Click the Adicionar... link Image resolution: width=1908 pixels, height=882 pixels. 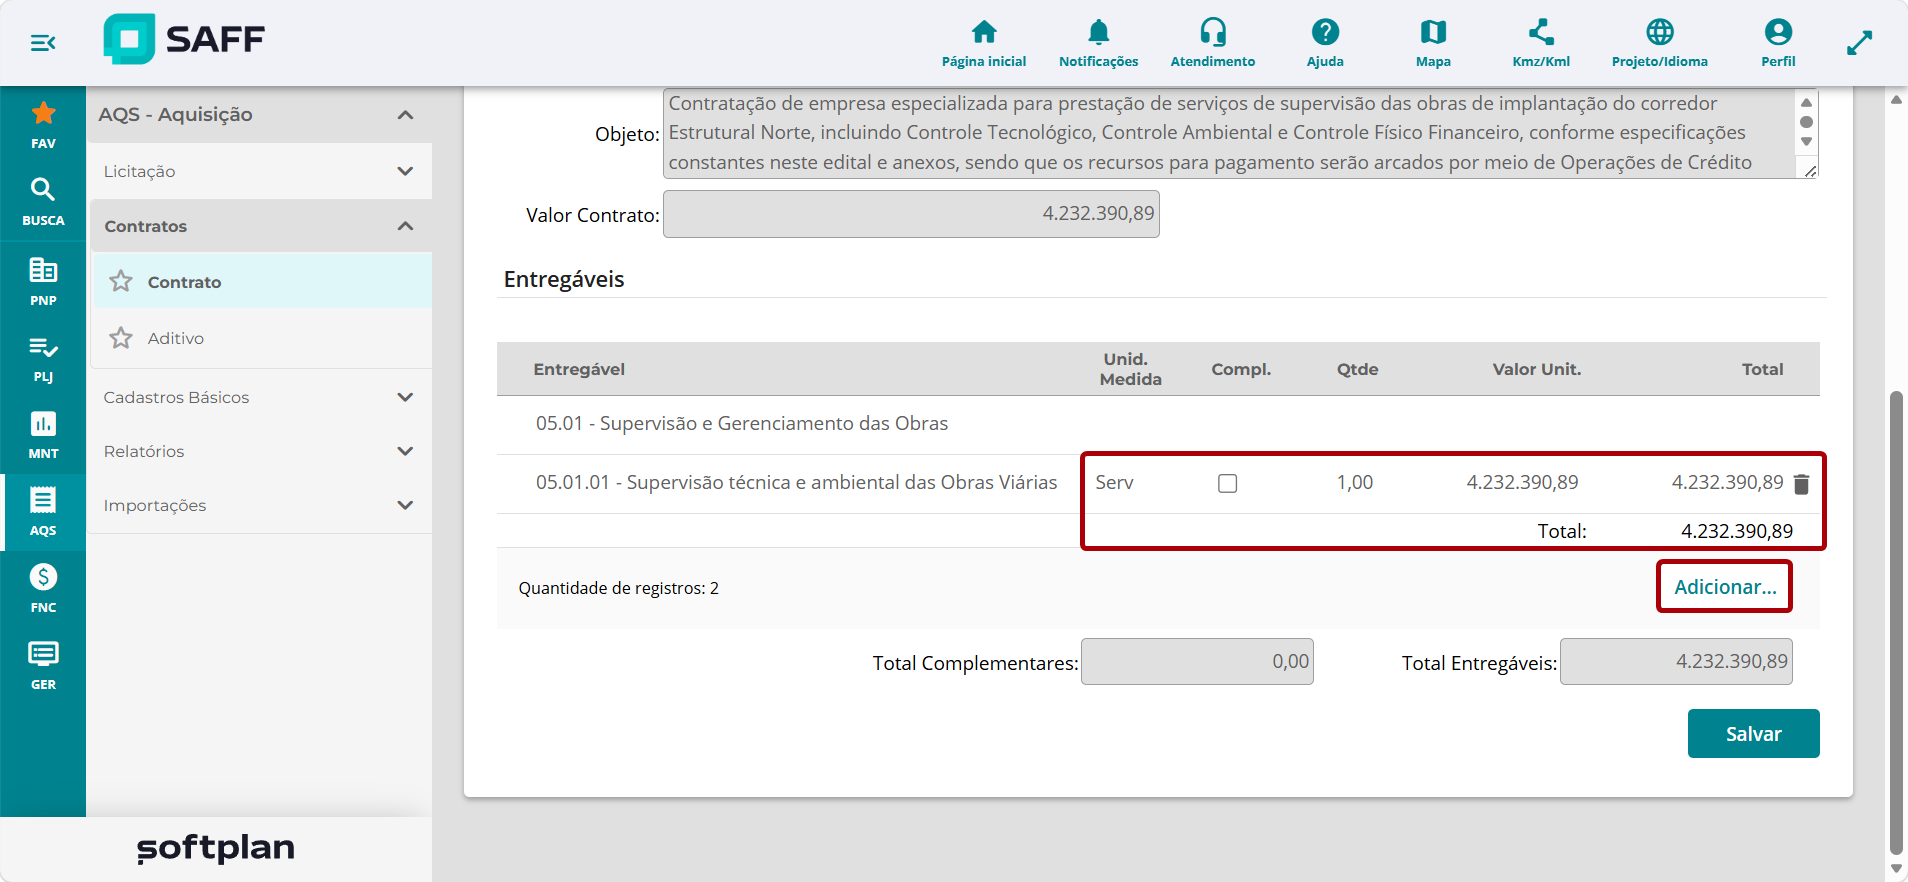pyautogui.click(x=1725, y=587)
